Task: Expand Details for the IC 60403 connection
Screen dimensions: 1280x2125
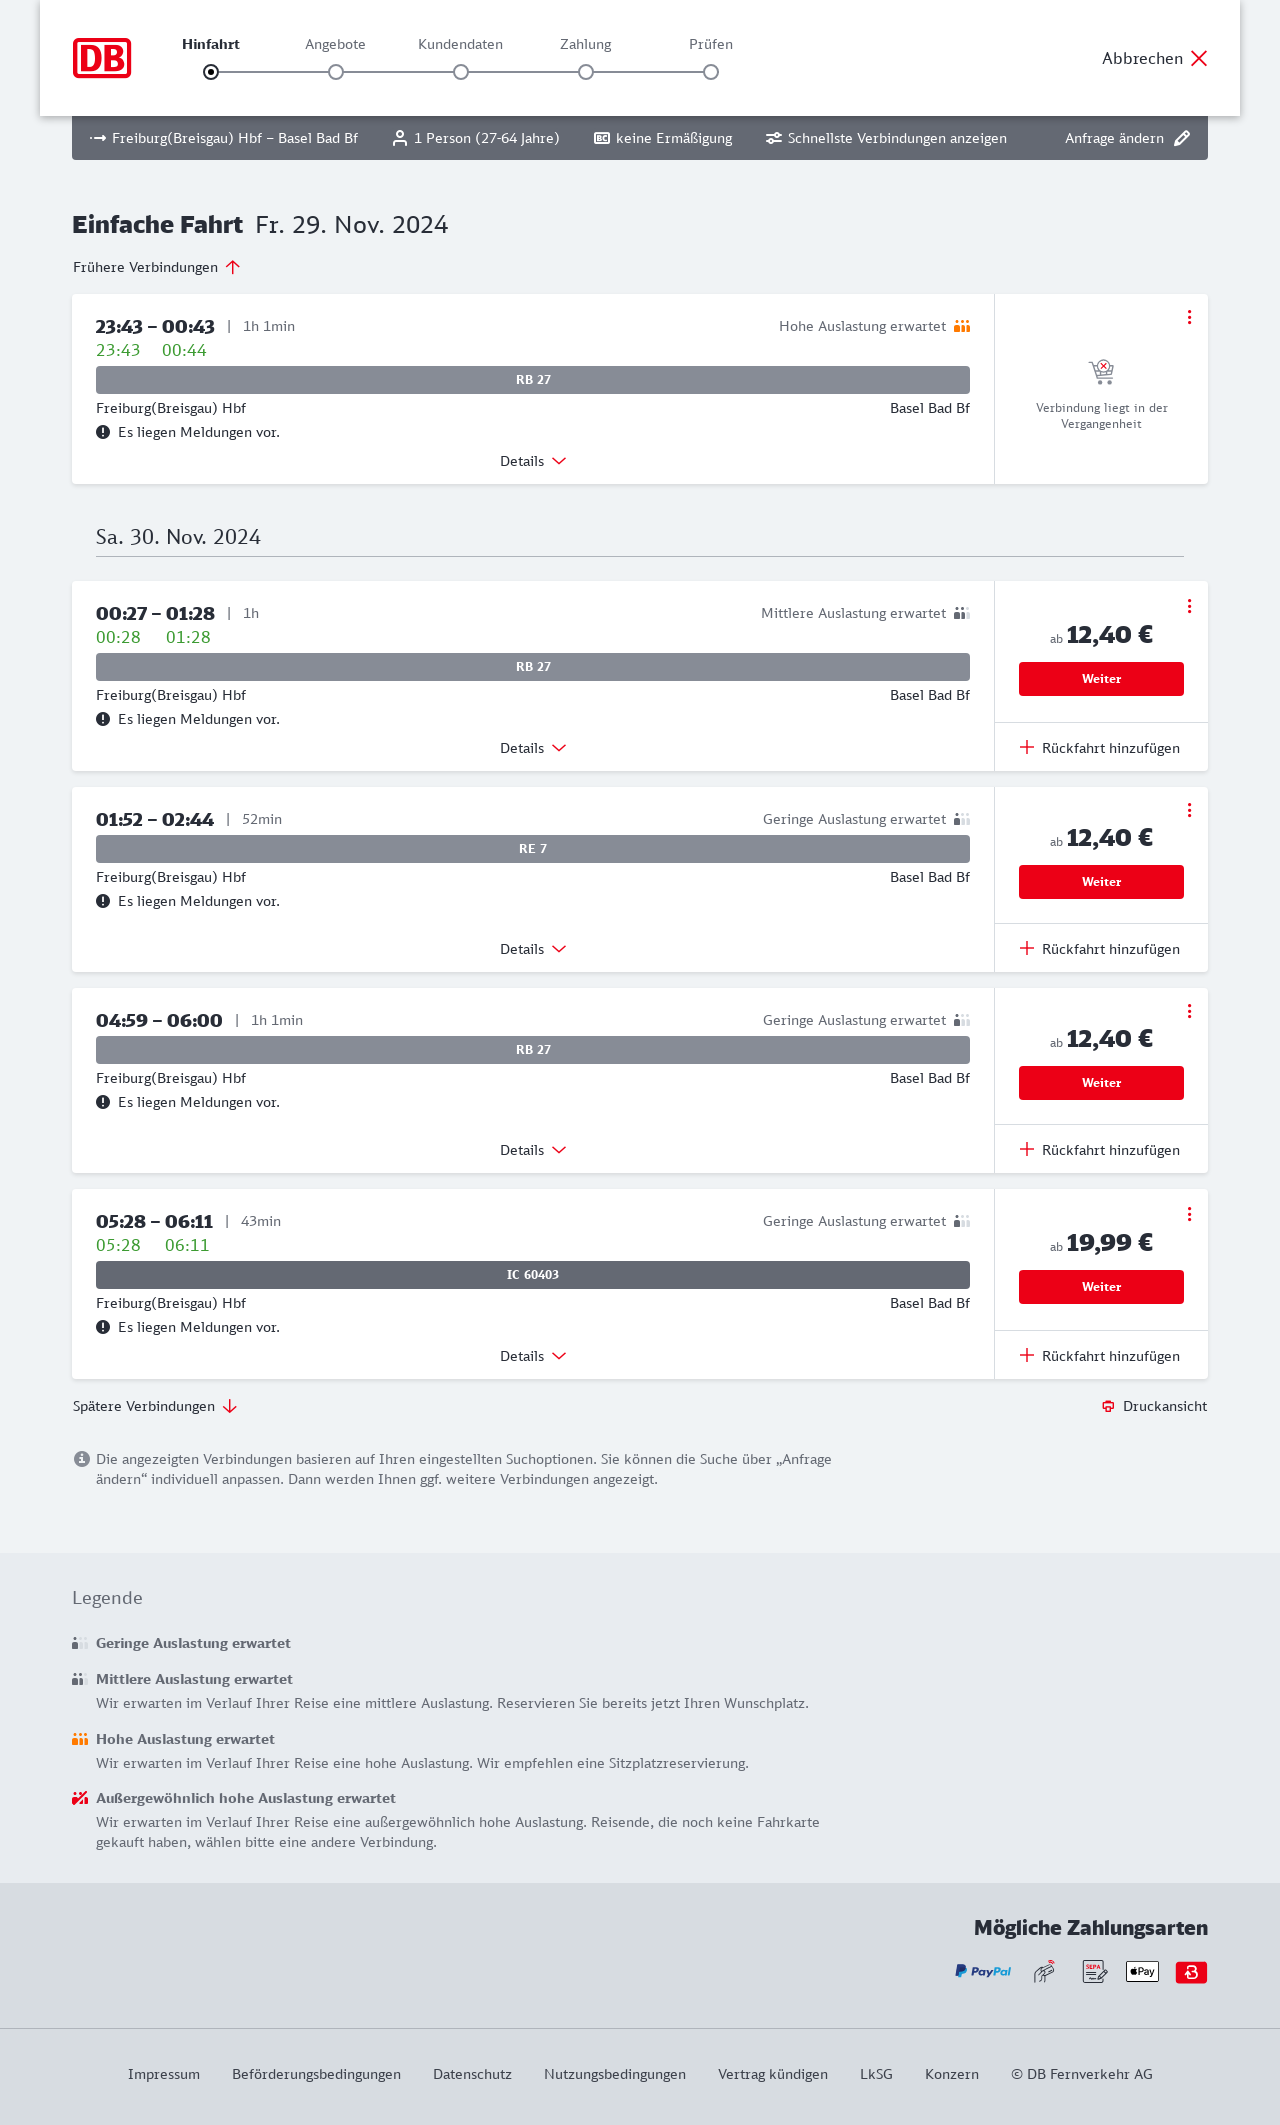Action: 533,1356
